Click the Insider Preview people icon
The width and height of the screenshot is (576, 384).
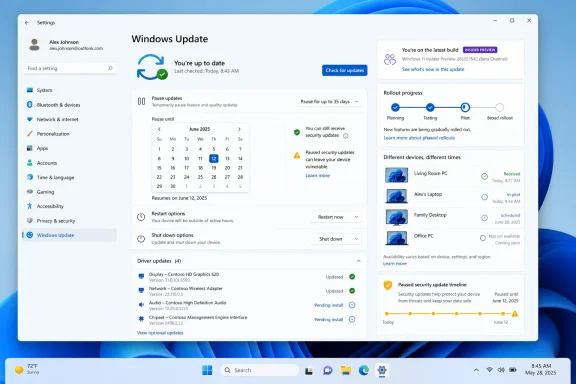(390, 60)
